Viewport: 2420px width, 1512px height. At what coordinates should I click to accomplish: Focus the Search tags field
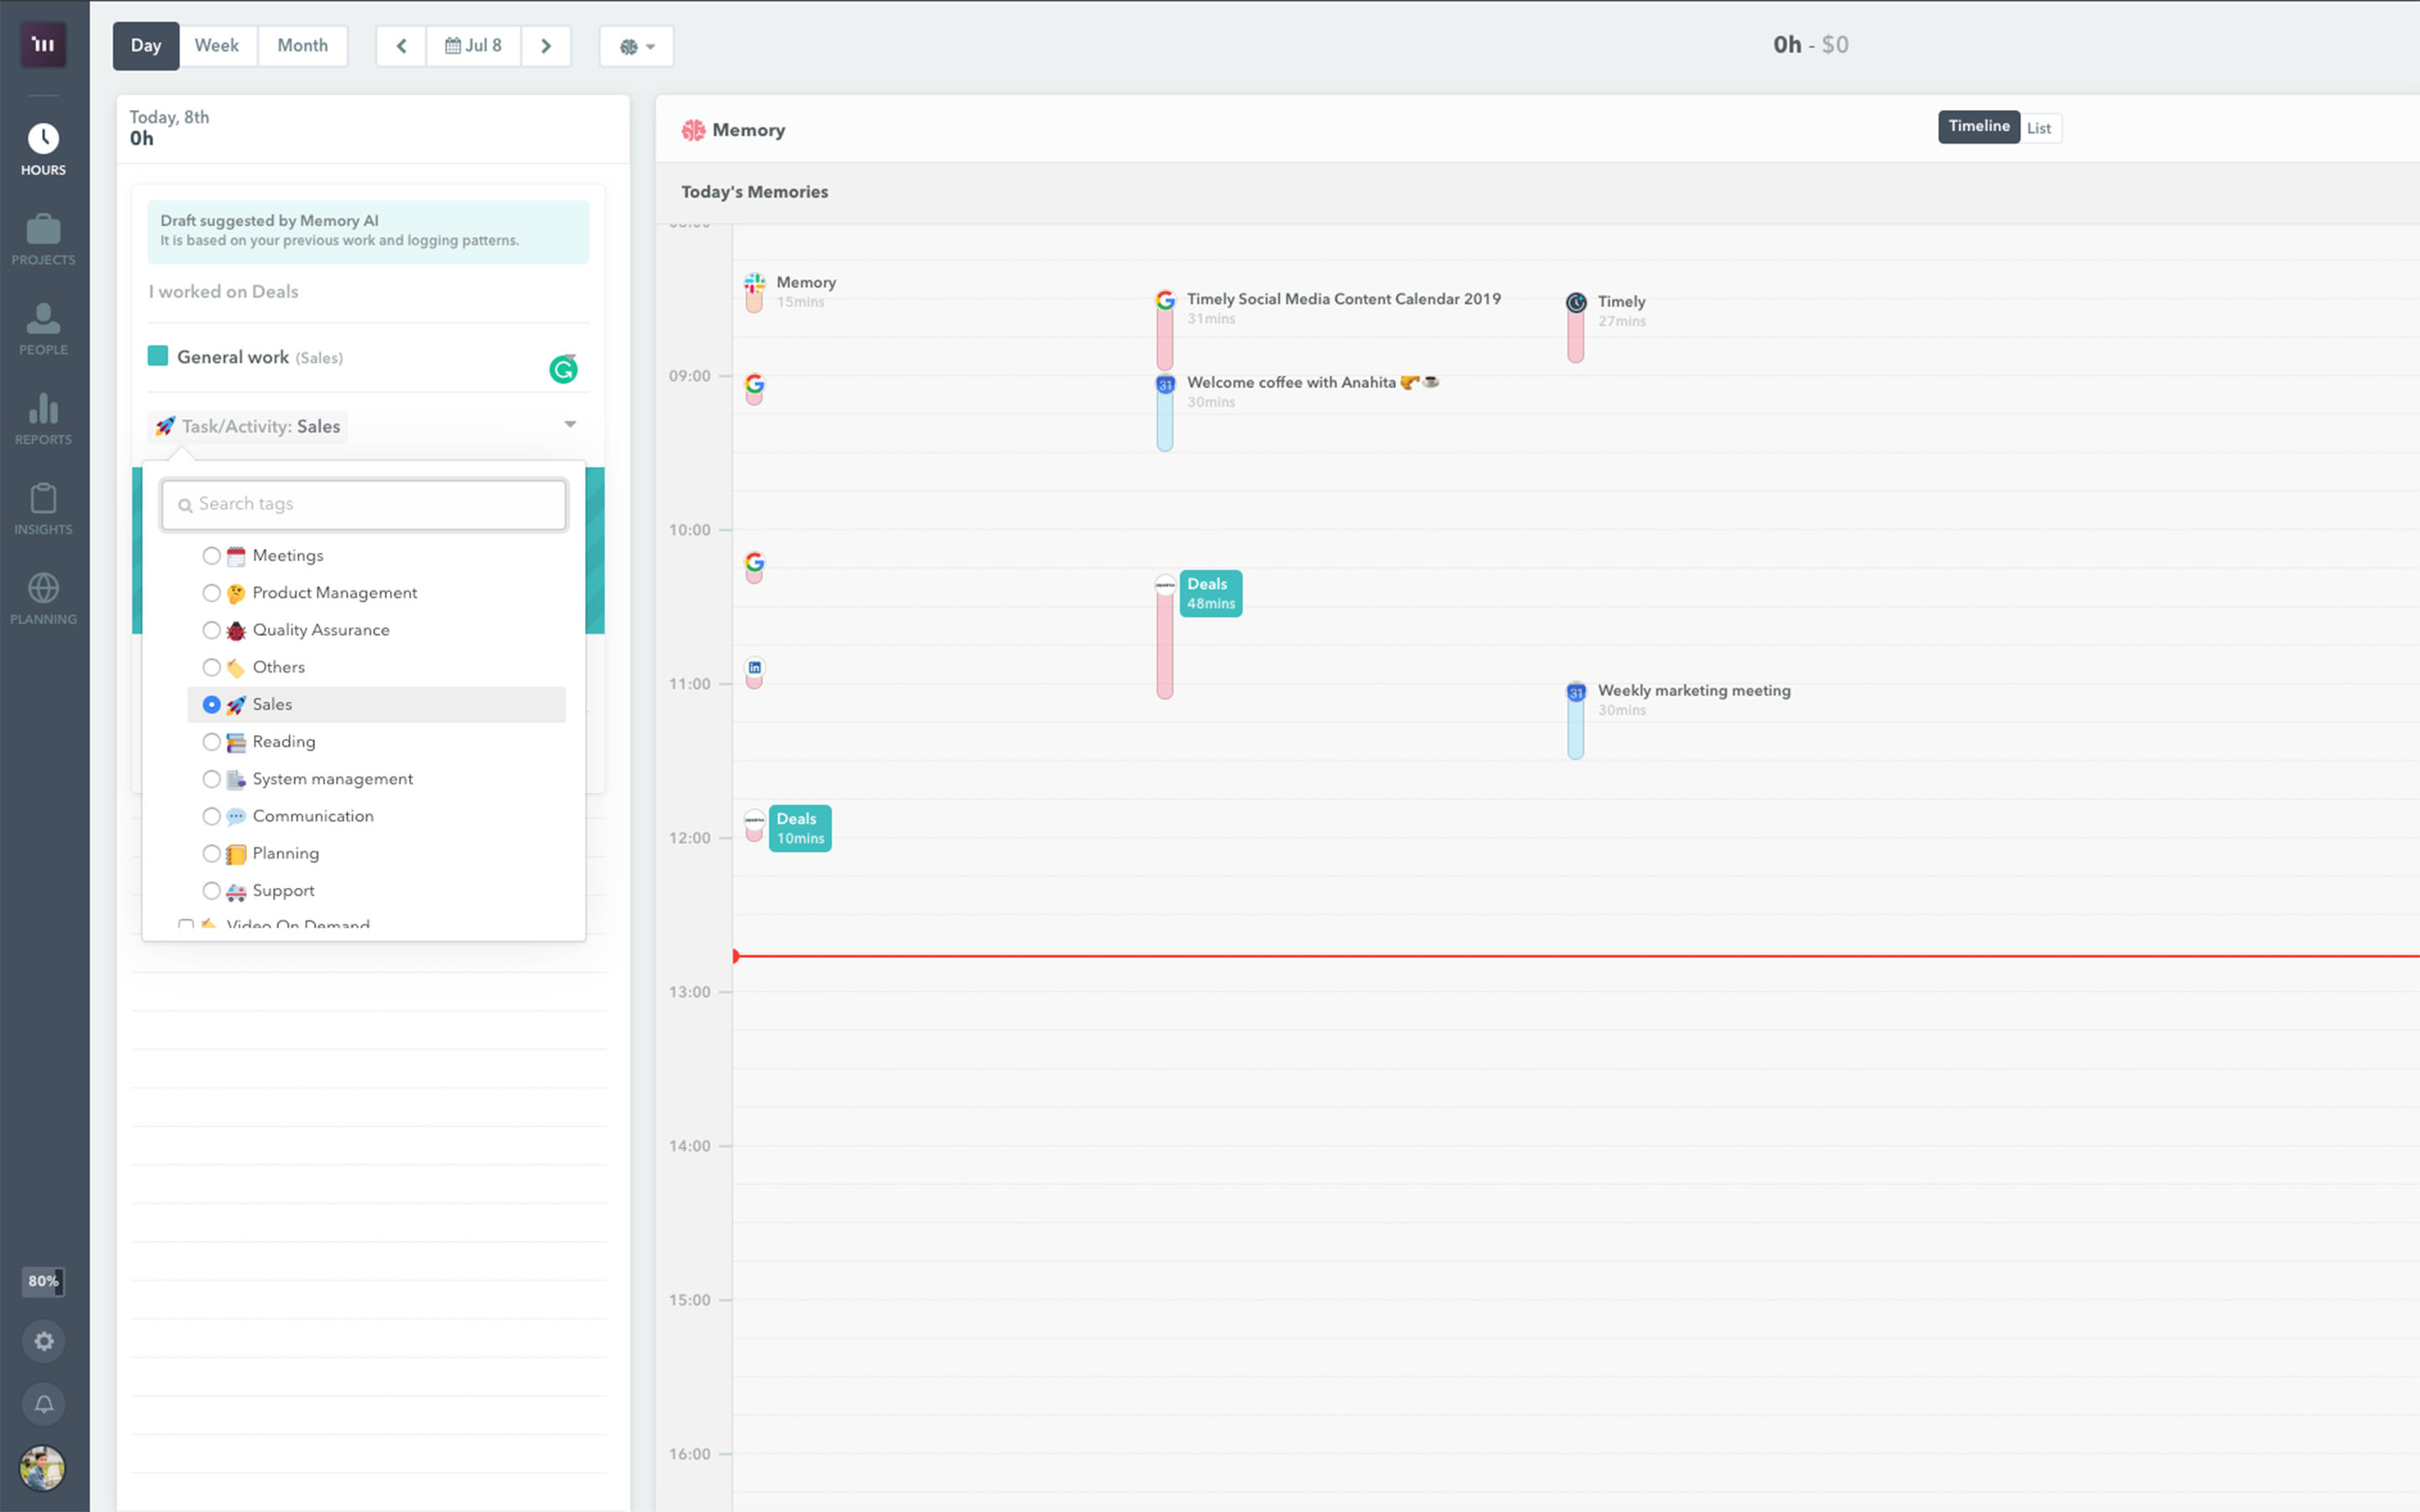pyautogui.click(x=364, y=504)
